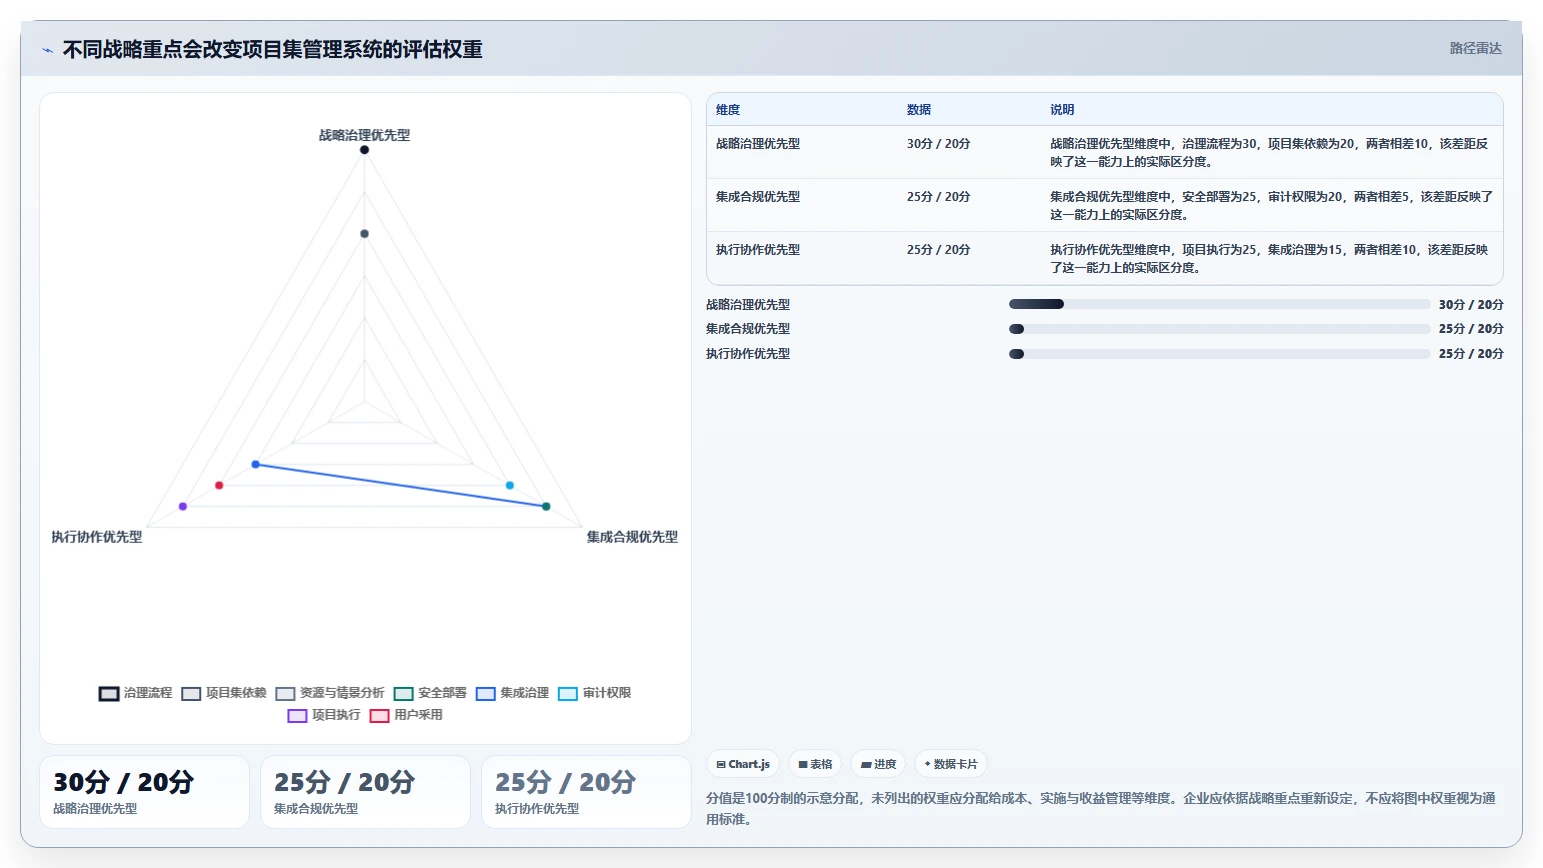1543x868 pixels.
Task: Toggle the 审计权限 legend dataset
Action: coord(594,693)
